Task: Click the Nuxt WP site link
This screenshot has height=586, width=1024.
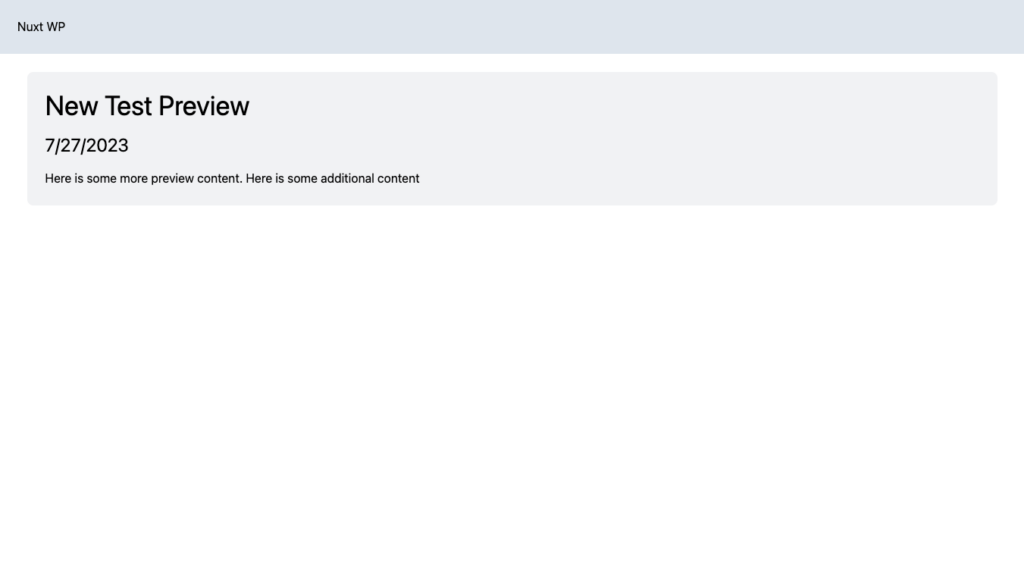Action: [x=41, y=27]
